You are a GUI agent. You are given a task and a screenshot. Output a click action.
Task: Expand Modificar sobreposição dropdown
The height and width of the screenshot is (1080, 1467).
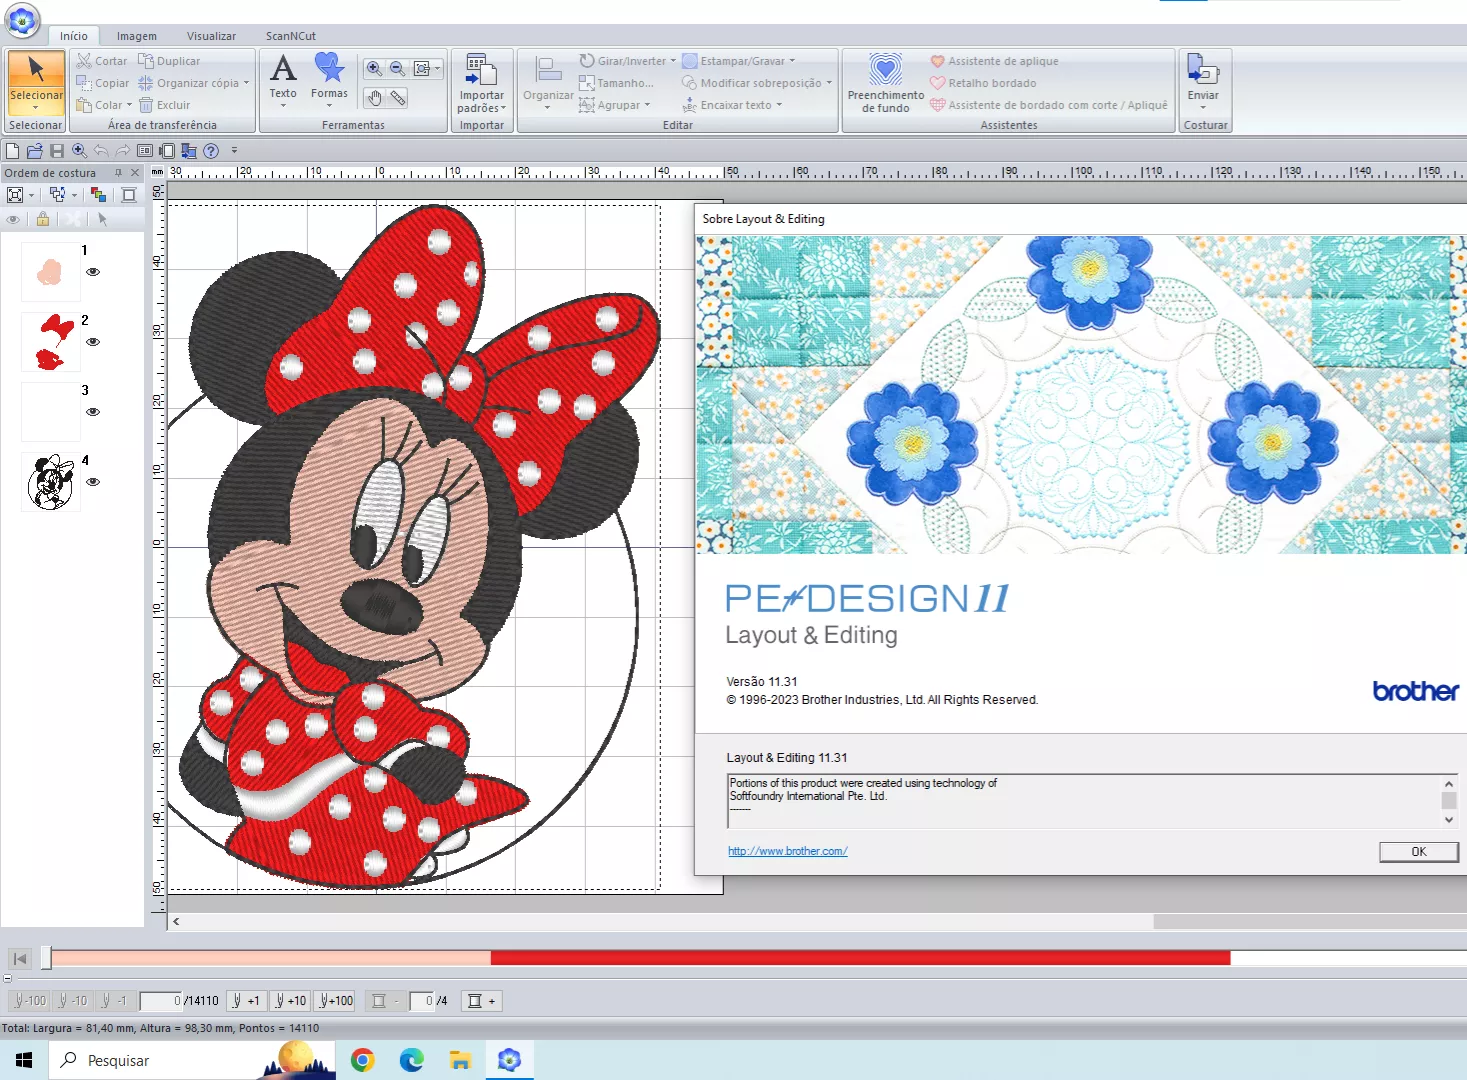pyautogui.click(x=829, y=83)
